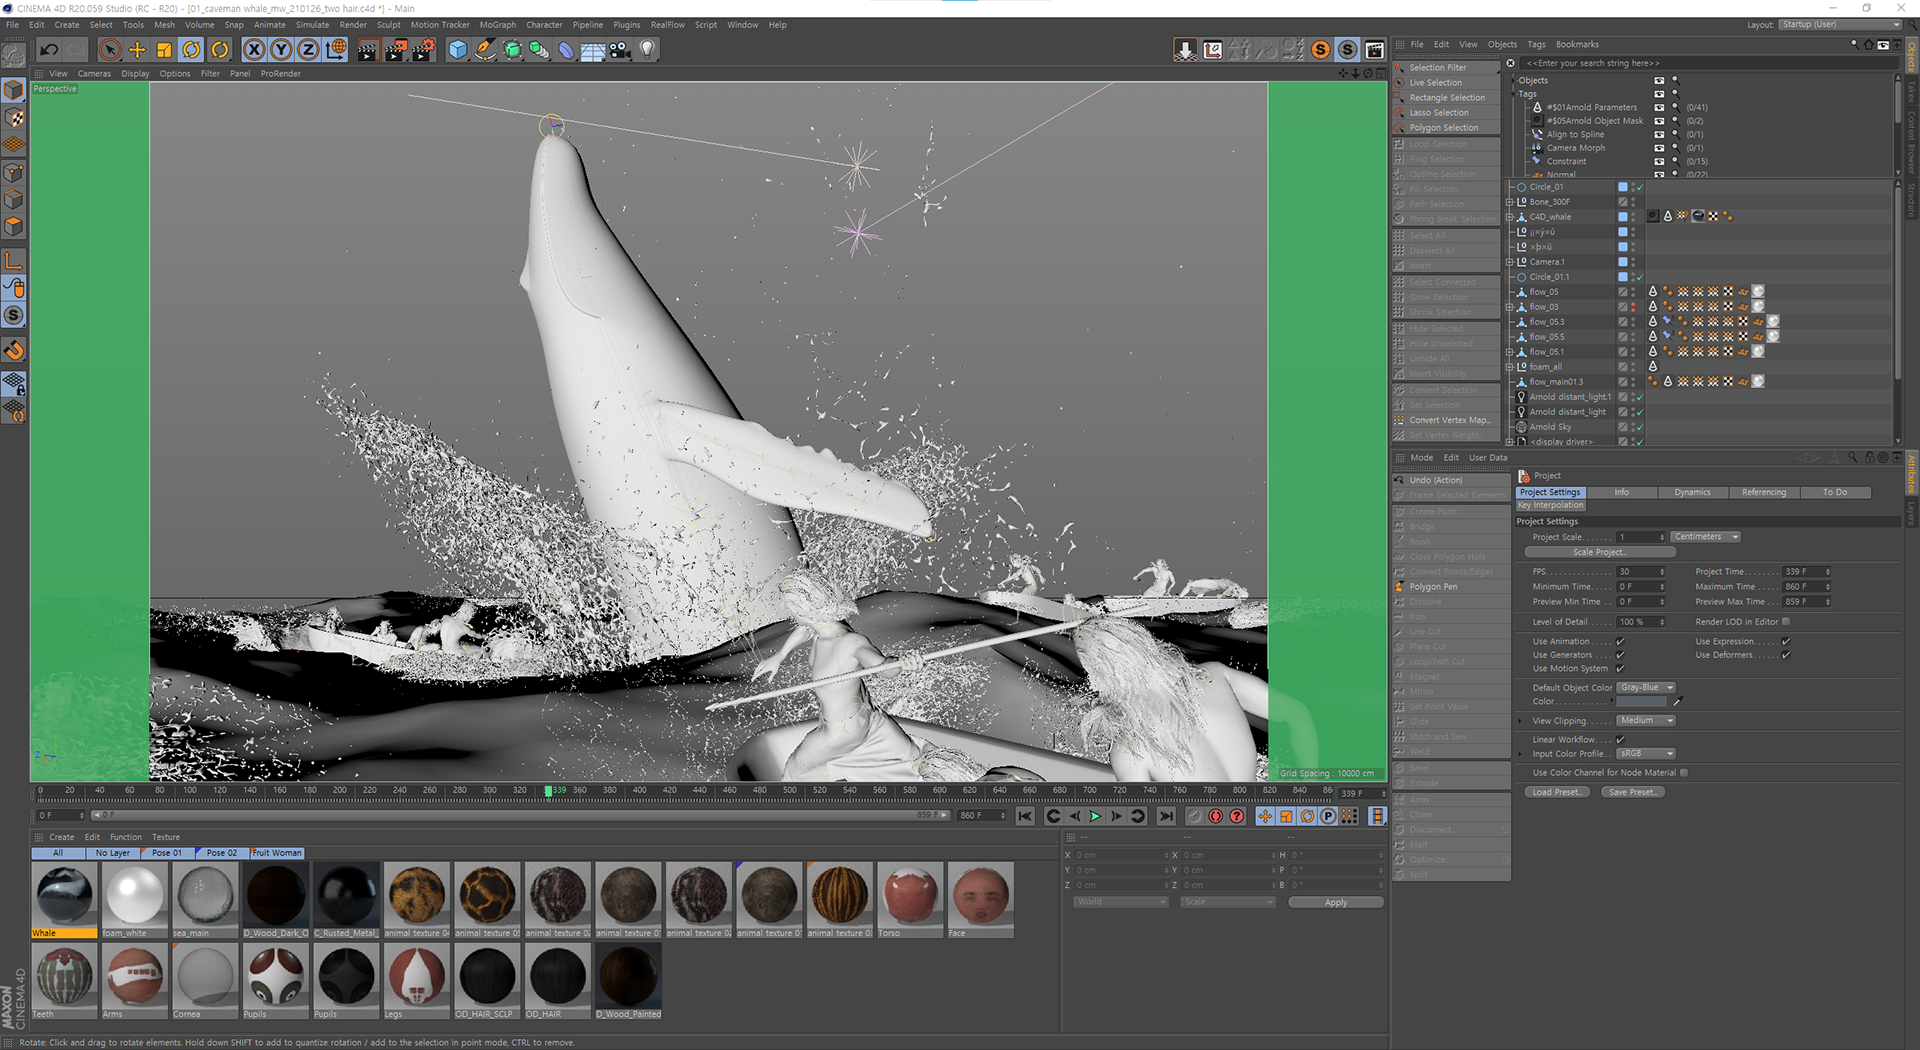The height and width of the screenshot is (1050, 1920).
Task: Click the Point Level Animation dots icon
Action: (1349, 816)
